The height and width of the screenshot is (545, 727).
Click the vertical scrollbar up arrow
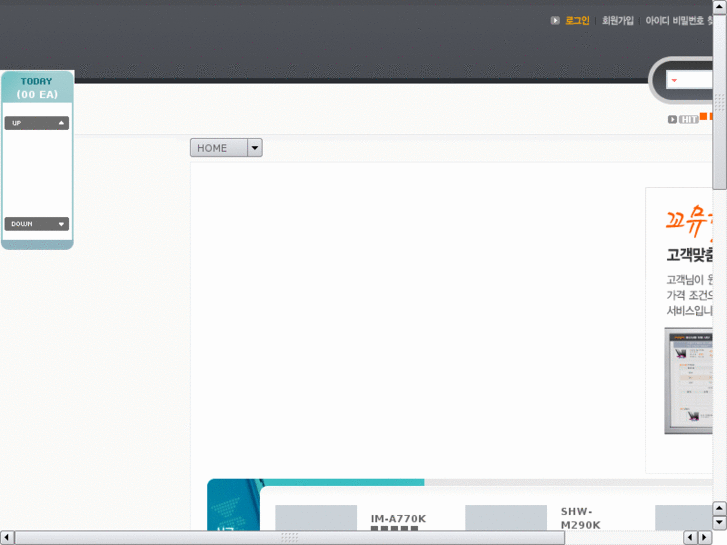coord(720,7)
